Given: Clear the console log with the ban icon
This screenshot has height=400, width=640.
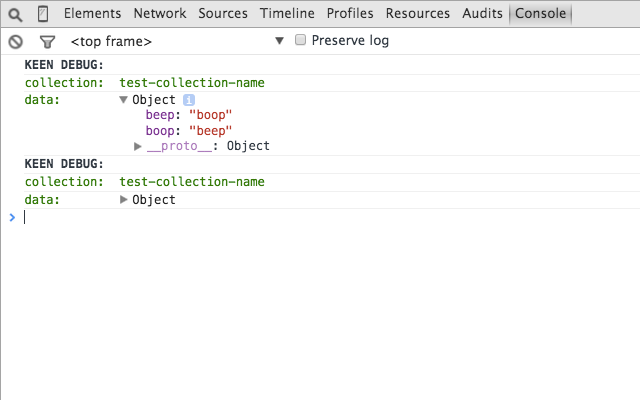Looking at the screenshot, I should (x=16, y=42).
